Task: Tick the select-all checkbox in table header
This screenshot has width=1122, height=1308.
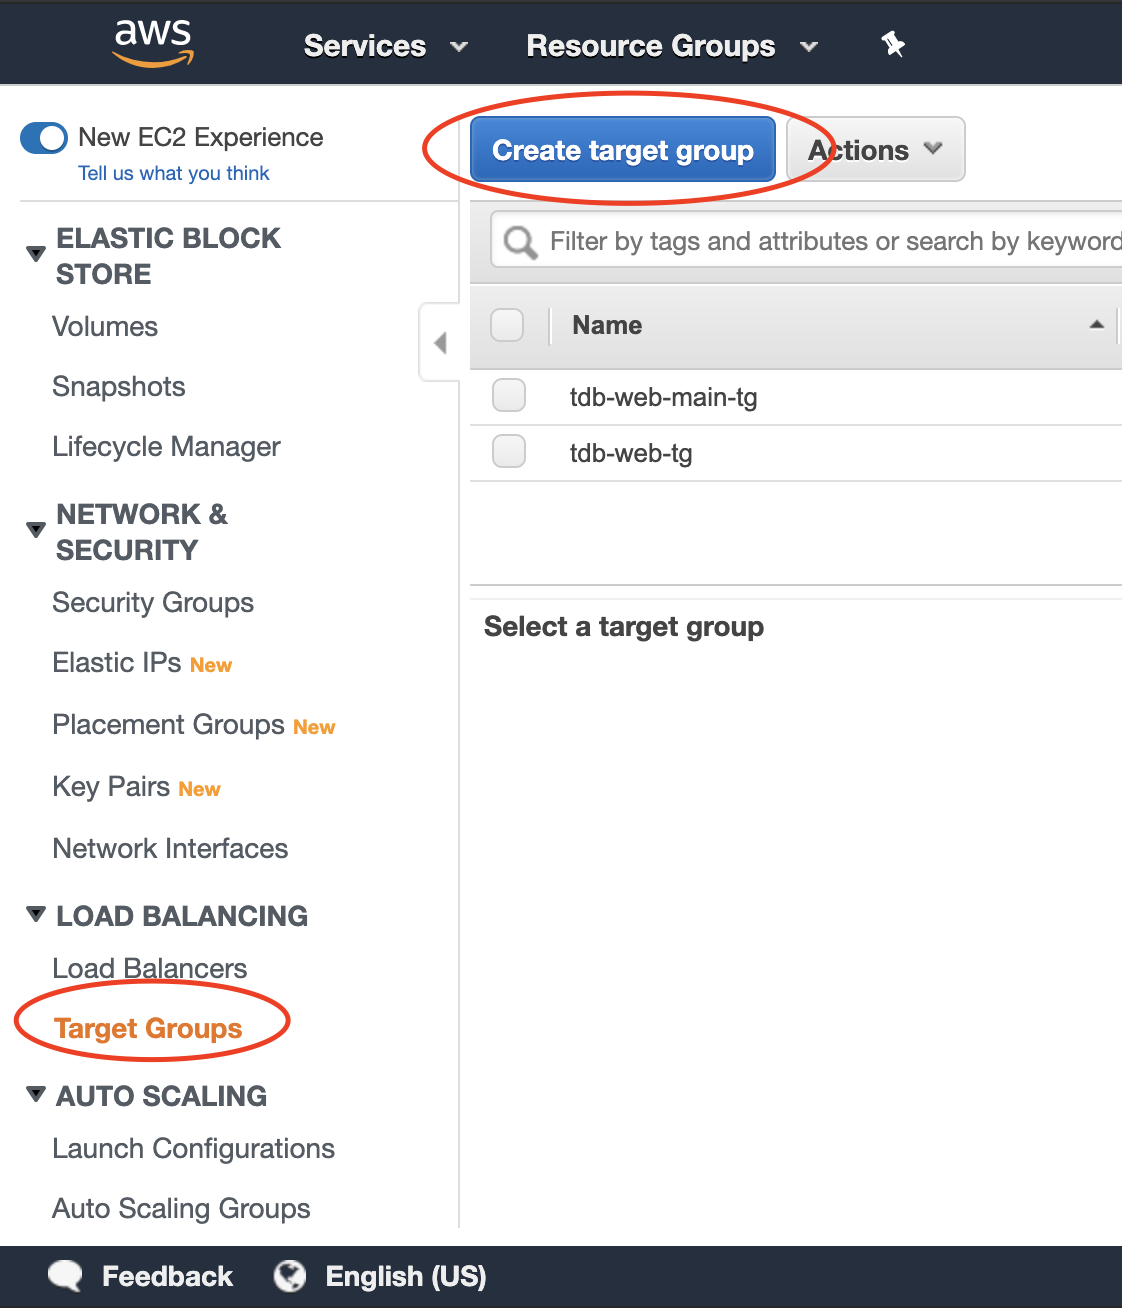Action: click(508, 325)
